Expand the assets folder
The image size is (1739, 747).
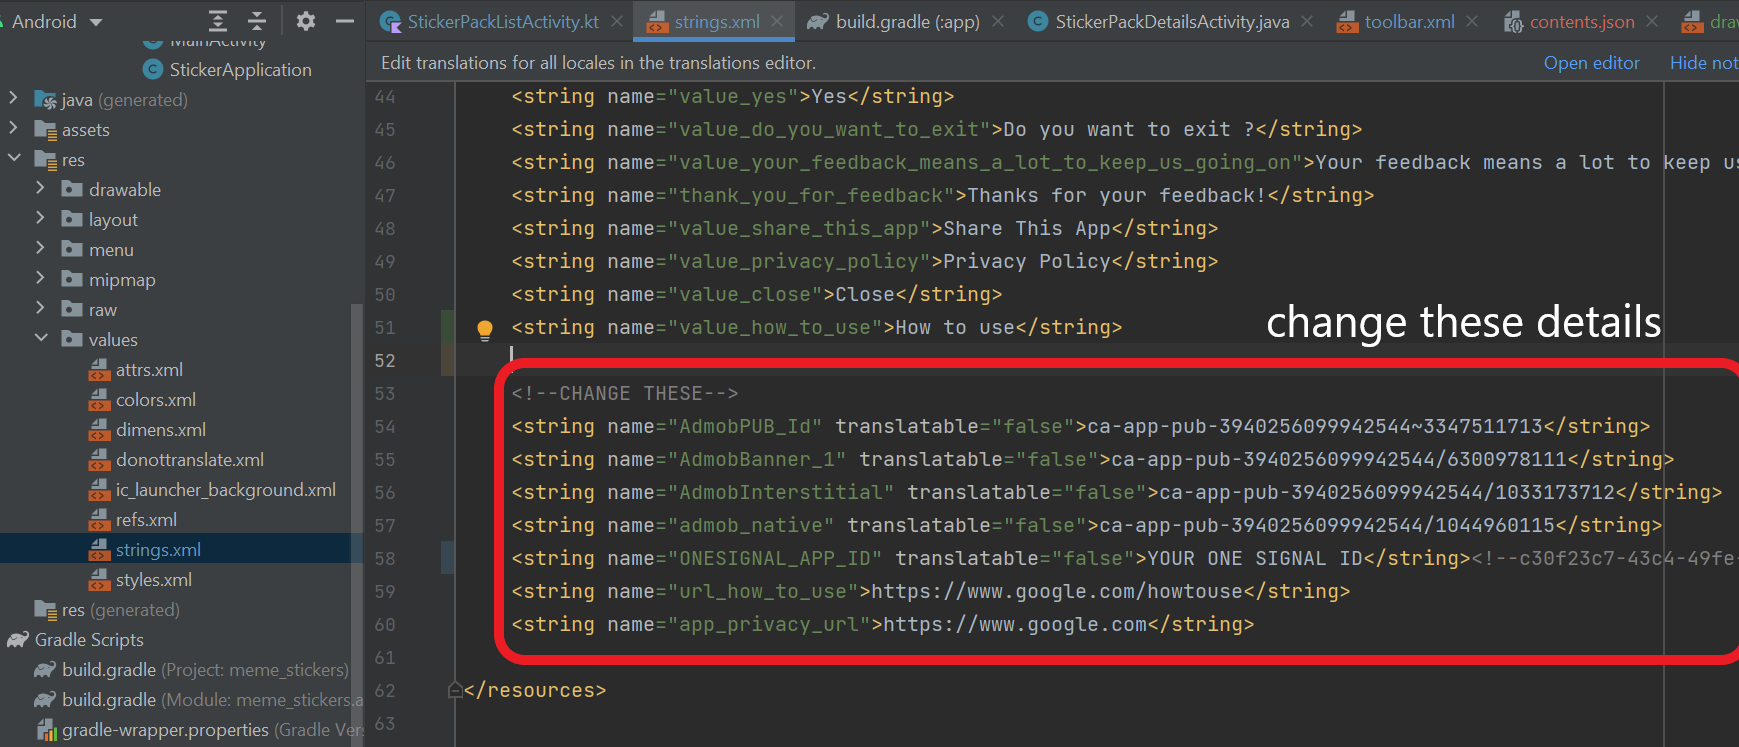[x=14, y=129]
